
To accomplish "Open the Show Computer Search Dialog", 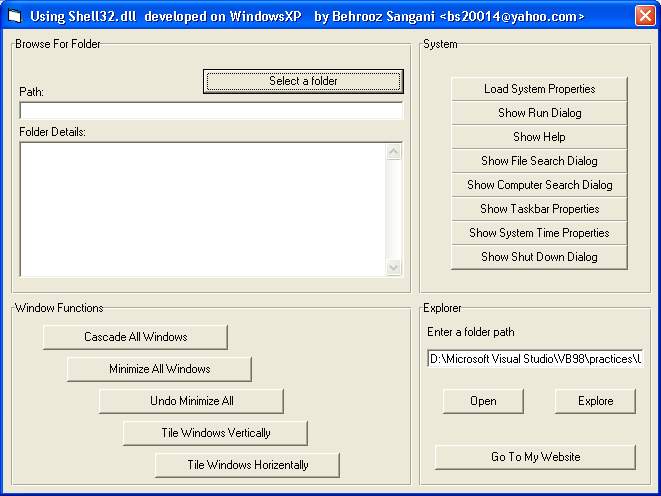I will 539,185.
